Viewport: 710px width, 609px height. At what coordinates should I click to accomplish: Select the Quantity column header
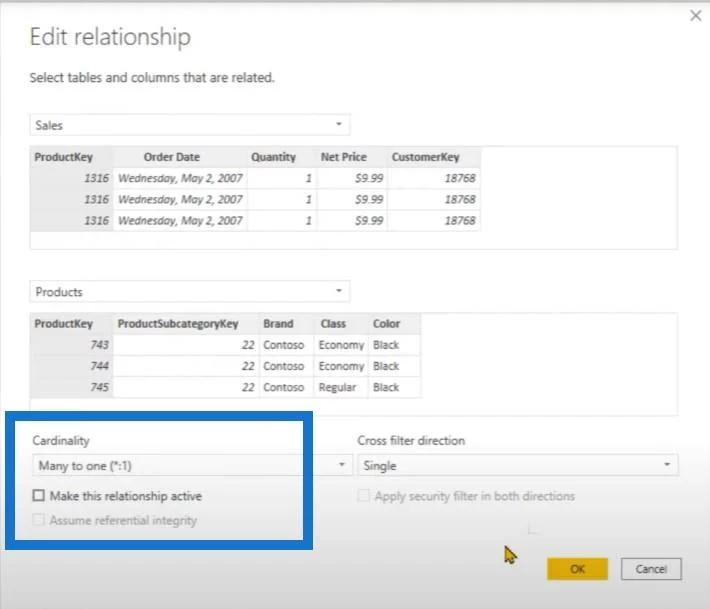click(282, 157)
